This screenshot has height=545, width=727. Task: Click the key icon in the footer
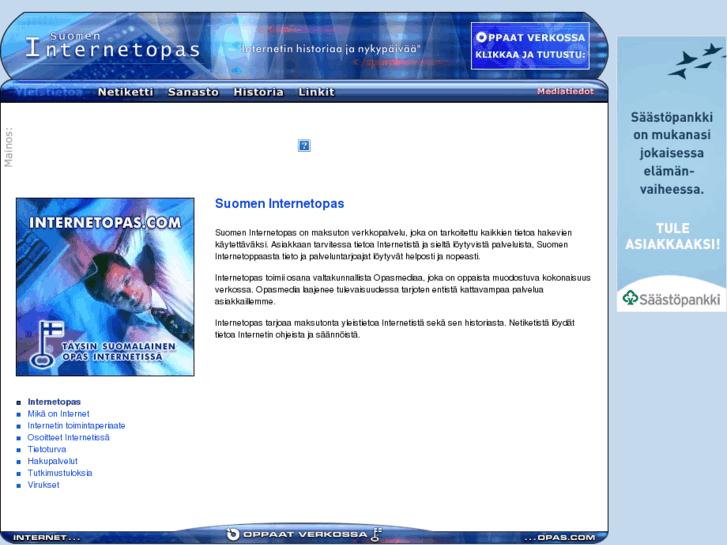(377, 534)
